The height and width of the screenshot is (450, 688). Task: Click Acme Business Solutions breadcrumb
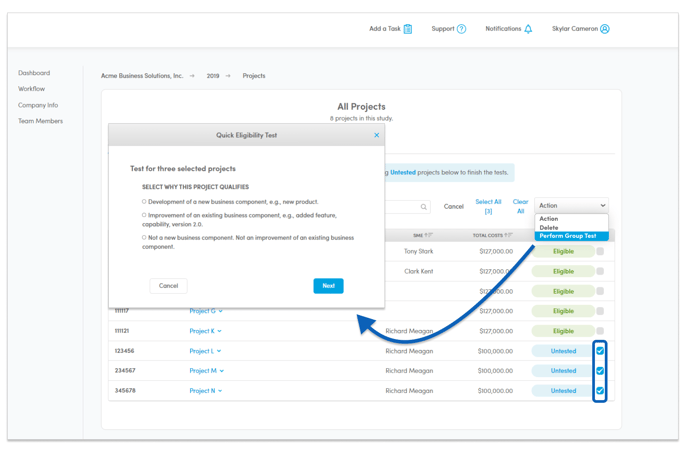[142, 76]
